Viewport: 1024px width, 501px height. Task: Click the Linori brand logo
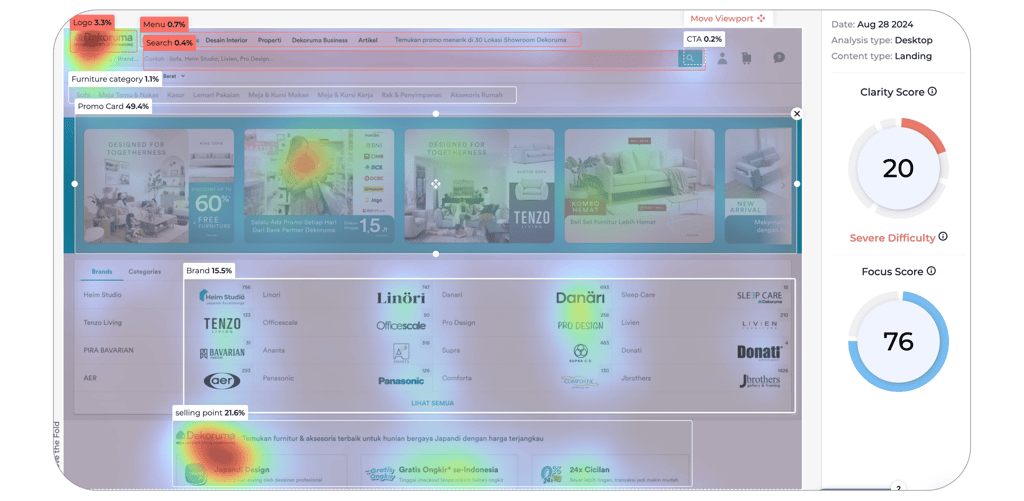[401, 298]
